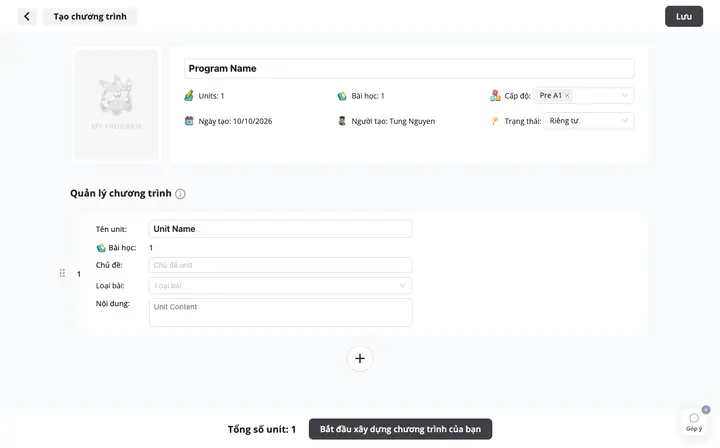This screenshot has height=448, width=720.
Task: Click the Tên unit: label
Action: [x=111, y=229]
